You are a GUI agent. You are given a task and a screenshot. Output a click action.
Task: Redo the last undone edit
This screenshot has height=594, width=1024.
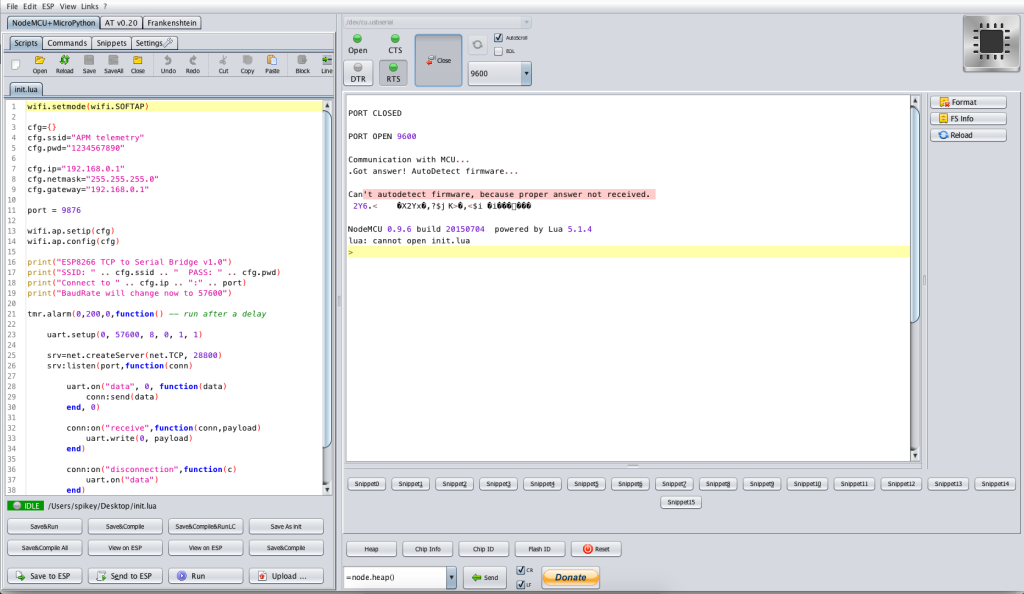click(193, 64)
